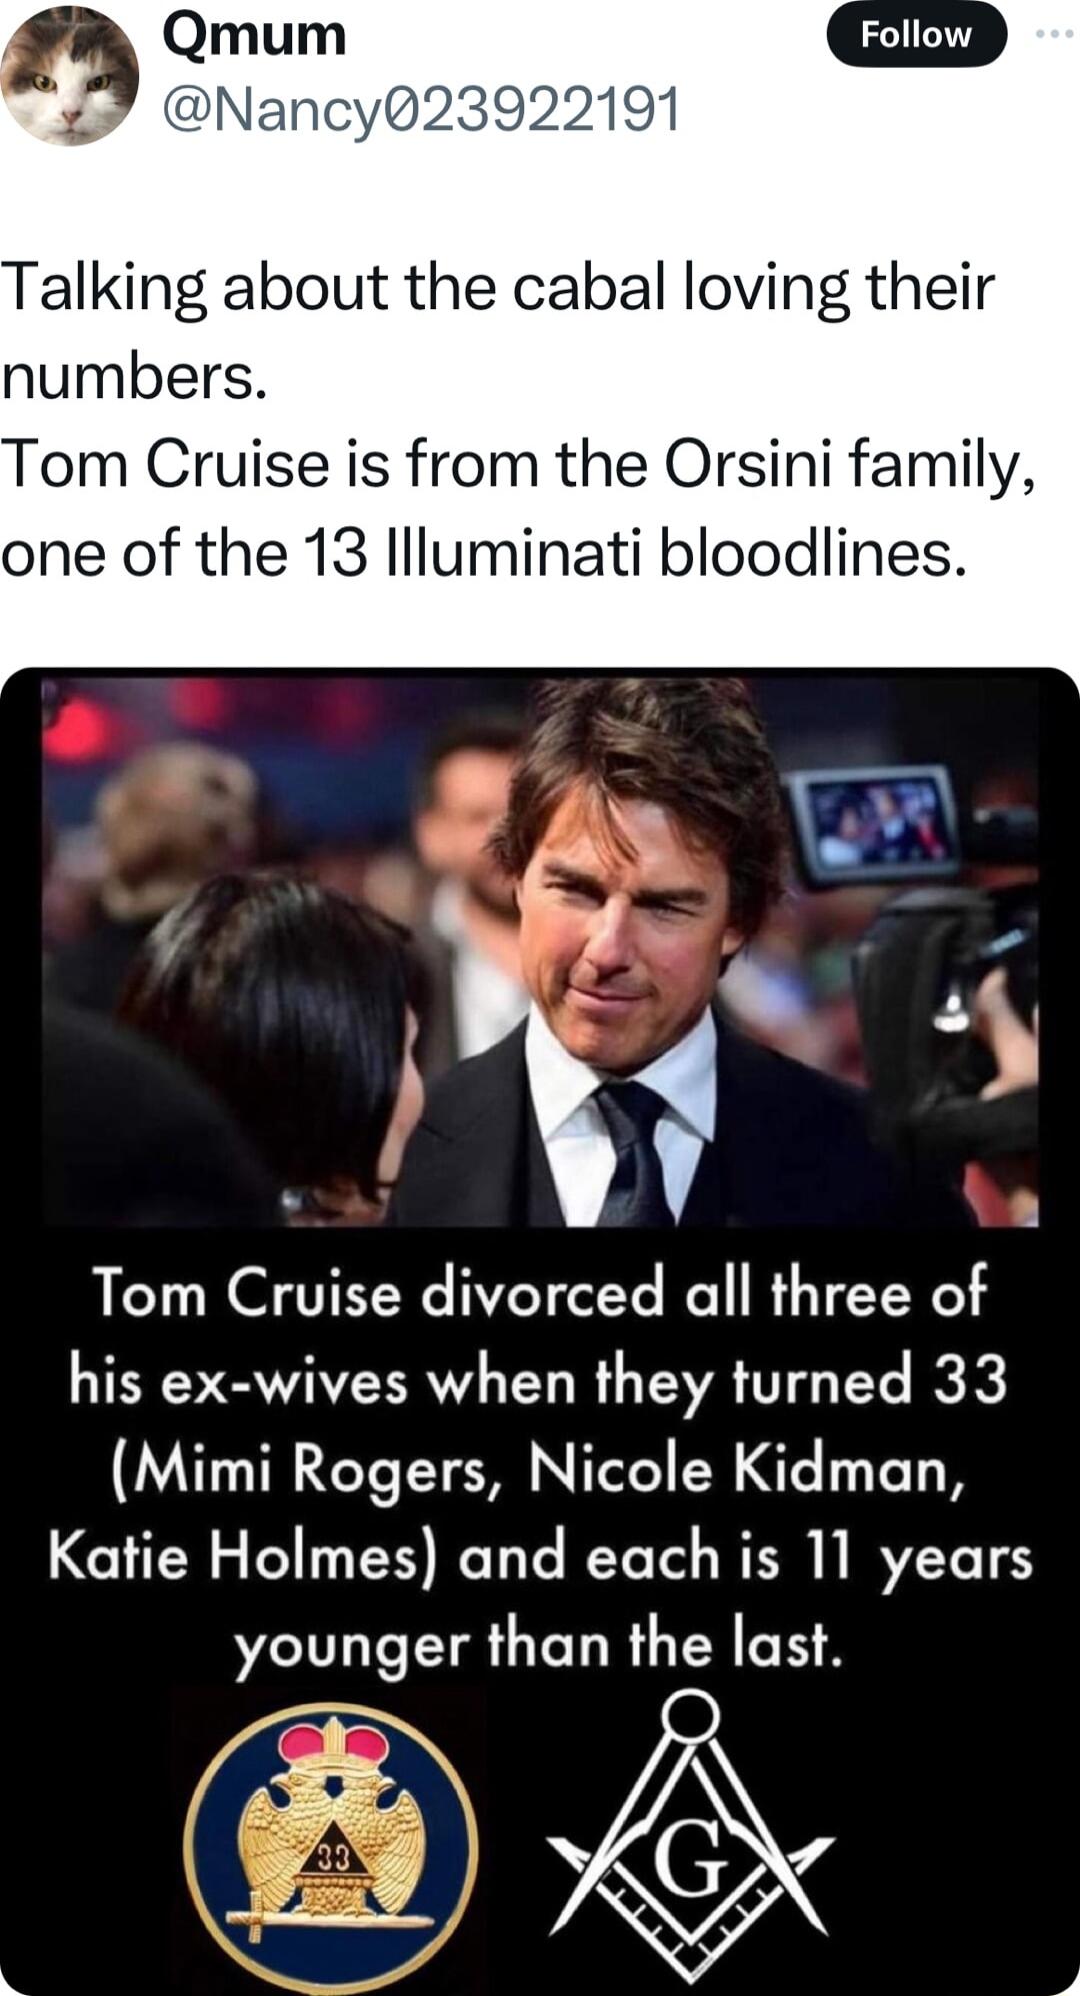Click the number 33 on the medallion
Image resolution: width=1080 pixels, height=1996 pixels.
tap(335, 1854)
